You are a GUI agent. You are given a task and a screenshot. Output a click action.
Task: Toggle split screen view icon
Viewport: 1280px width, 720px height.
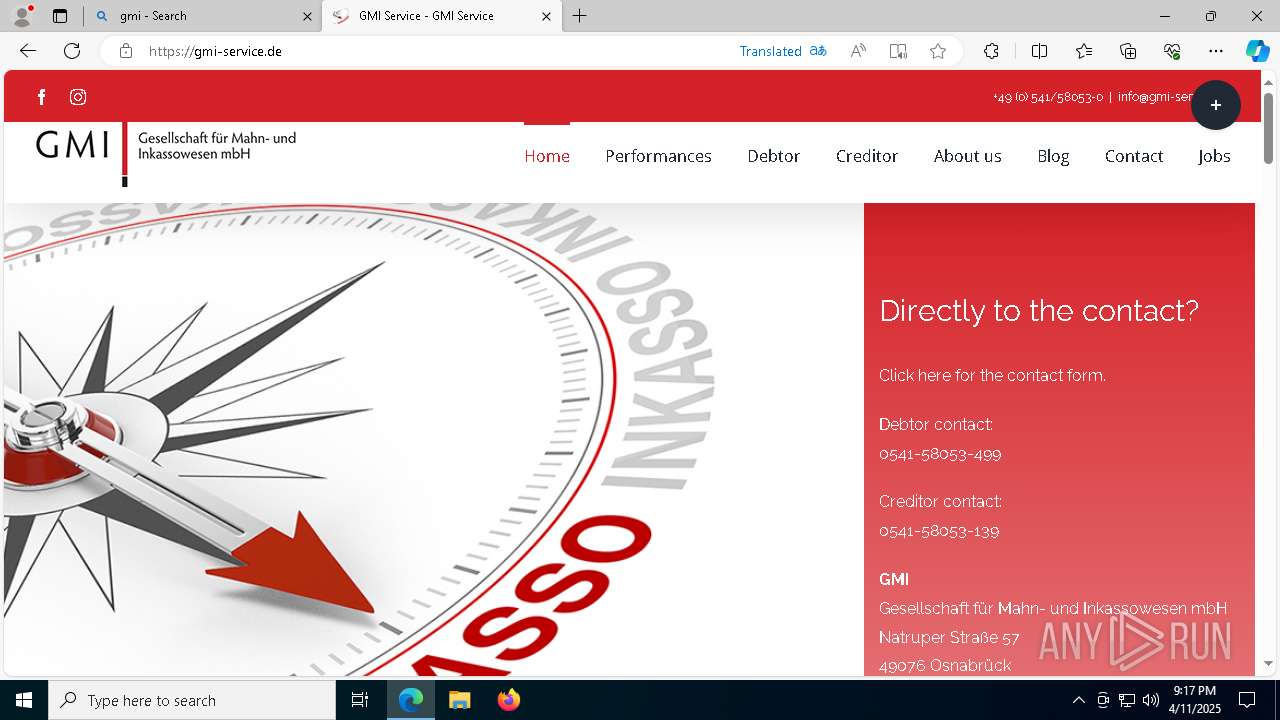click(x=1039, y=51)
